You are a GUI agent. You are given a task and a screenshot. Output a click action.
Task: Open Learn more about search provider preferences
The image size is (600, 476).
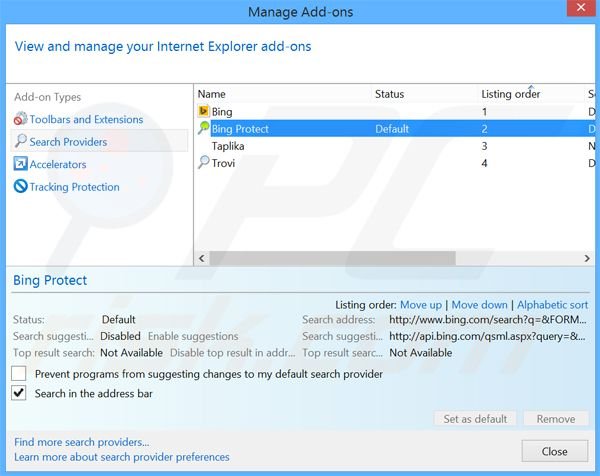click(122, 457)
